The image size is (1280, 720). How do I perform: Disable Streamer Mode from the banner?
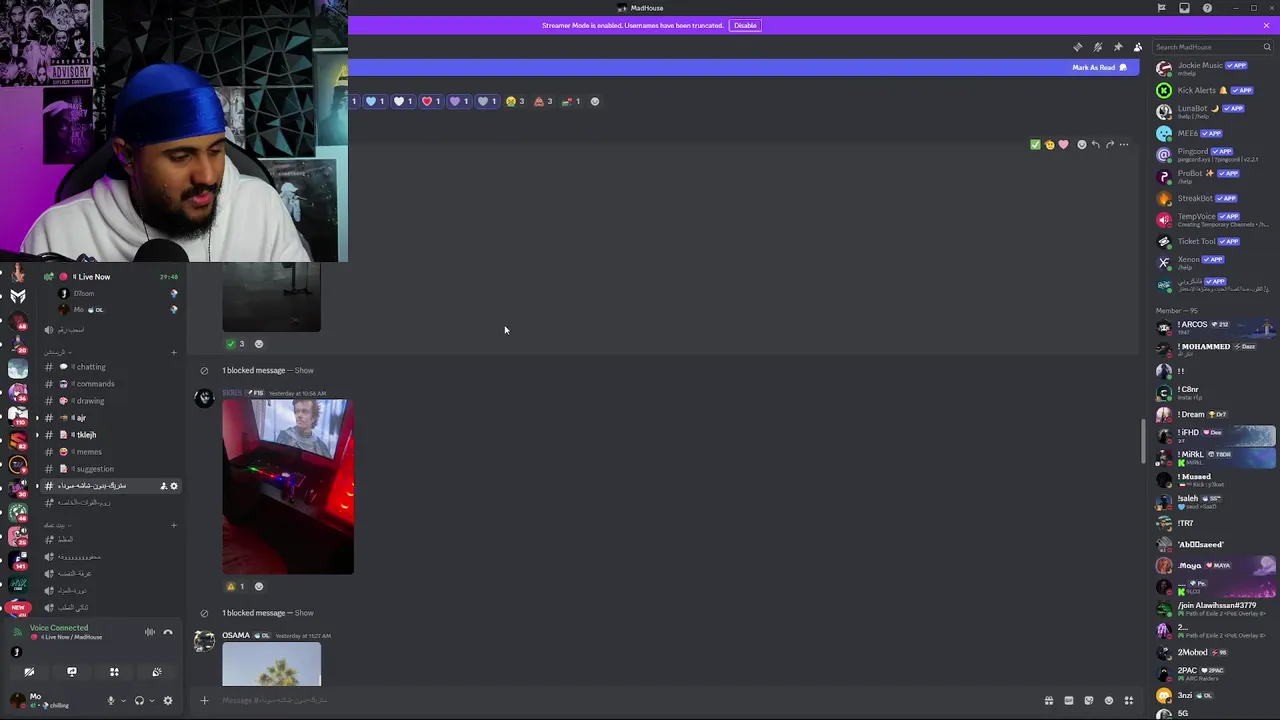(x=745, y=25)
